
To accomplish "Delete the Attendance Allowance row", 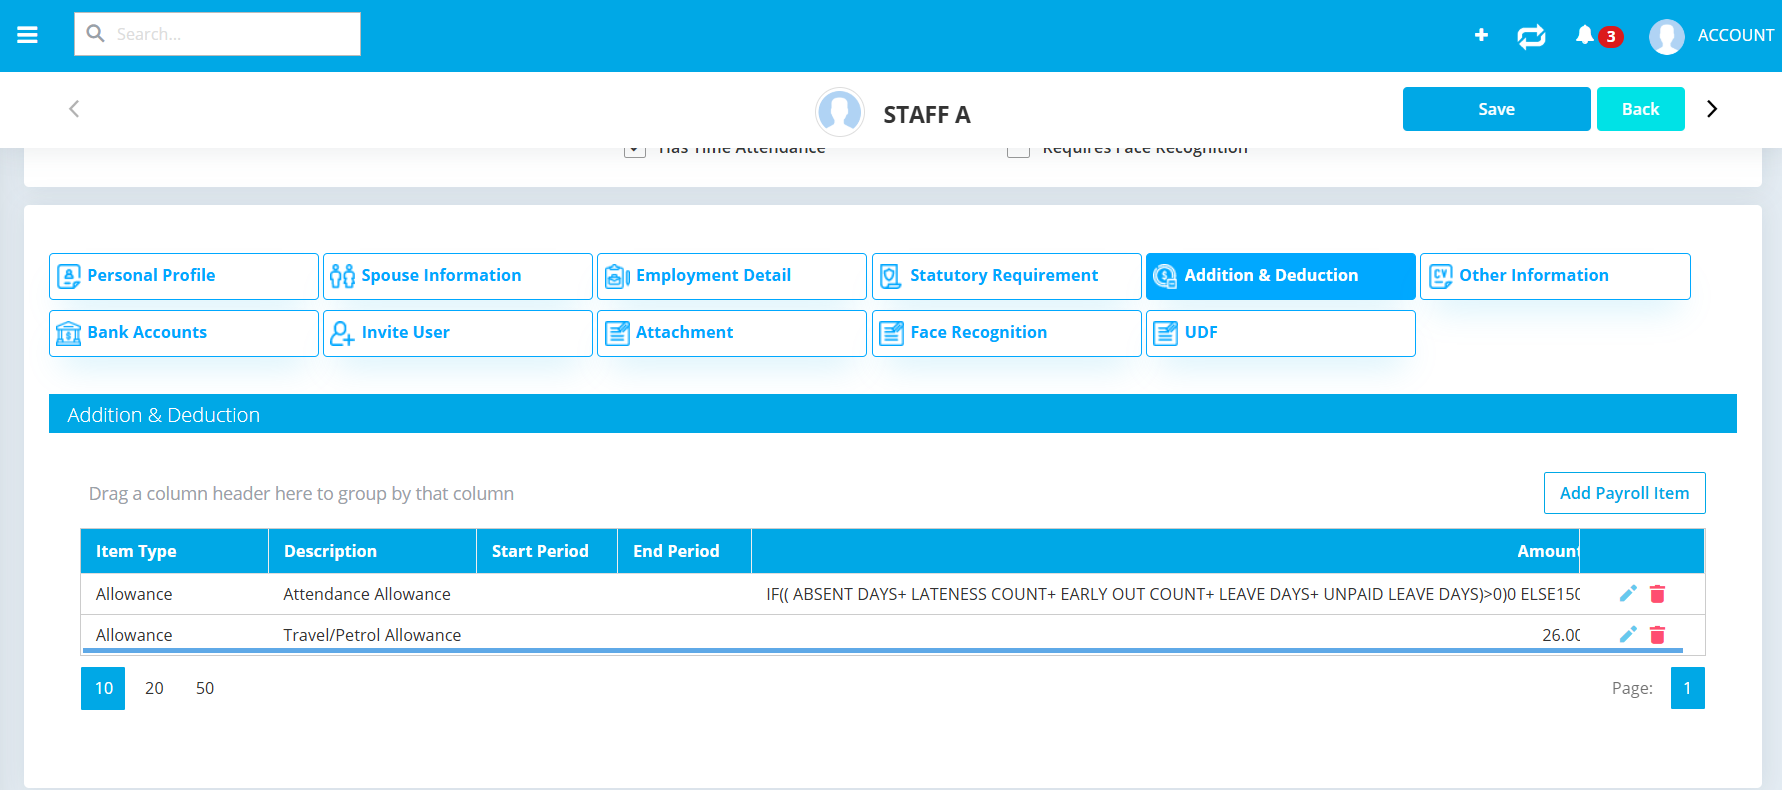I will coord(1657,594).
